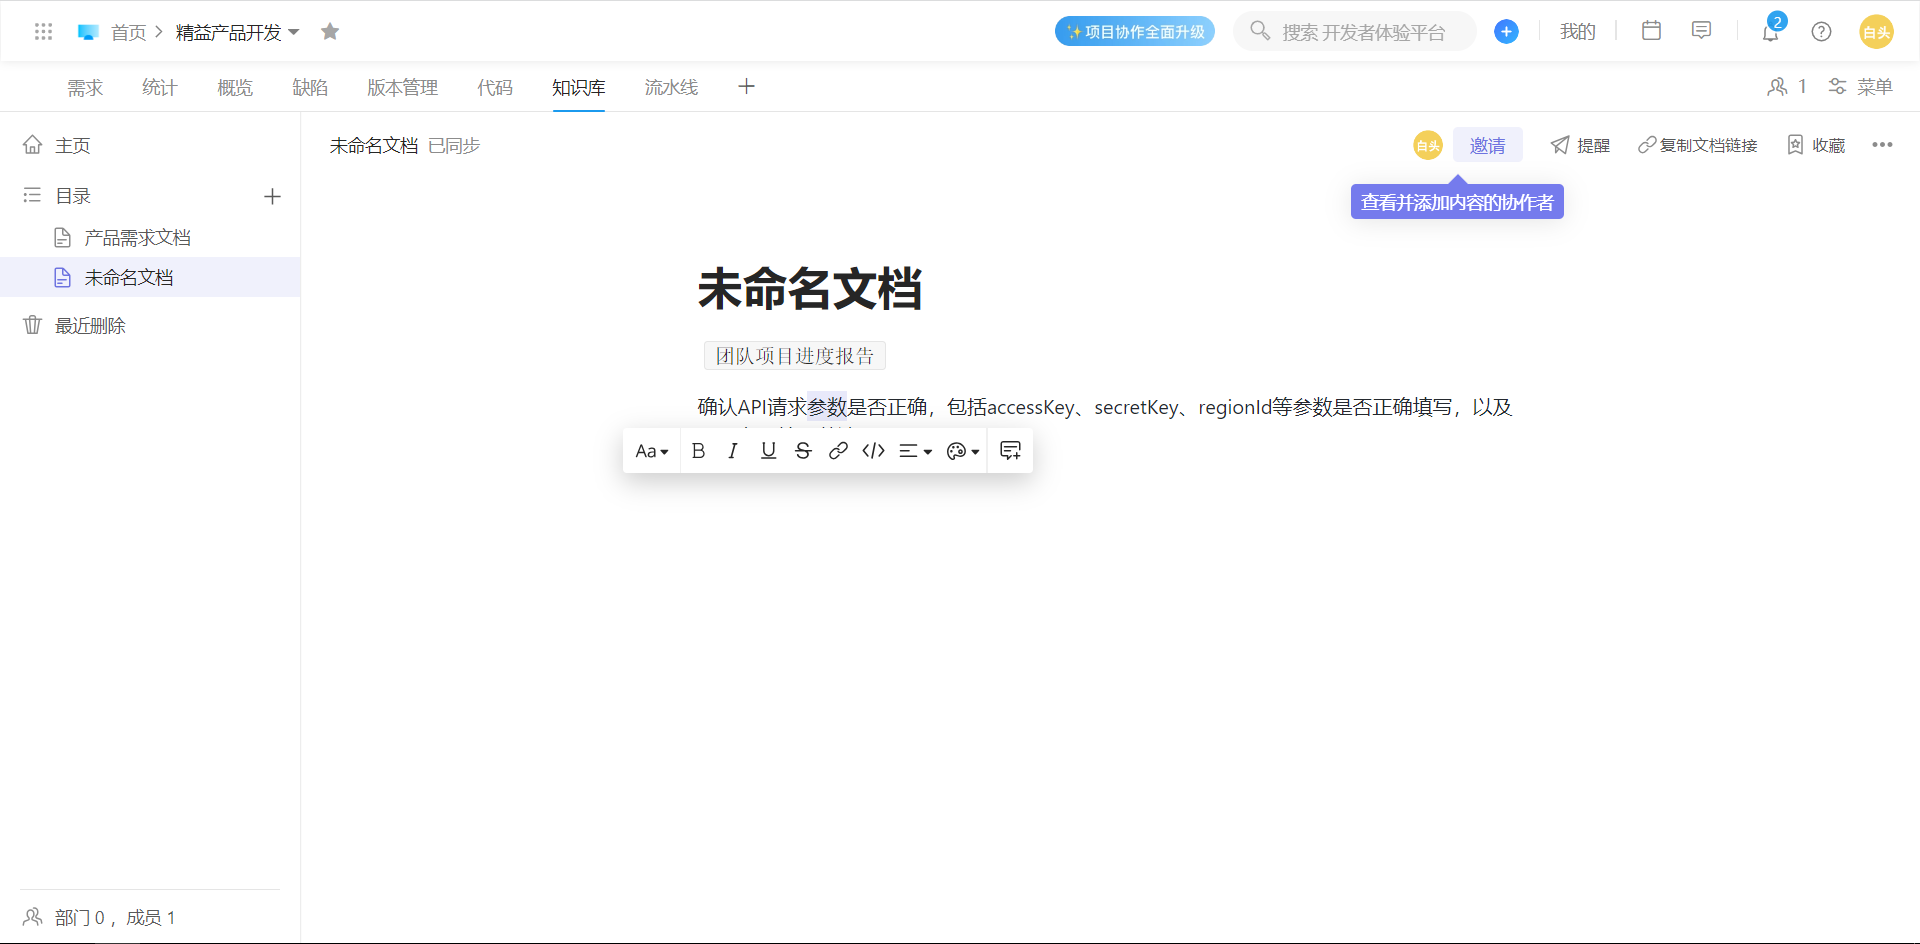This screenshot has width=1920, height=944.
Task: Switch to the 统计 tab
Action: [x=160, y=87]
